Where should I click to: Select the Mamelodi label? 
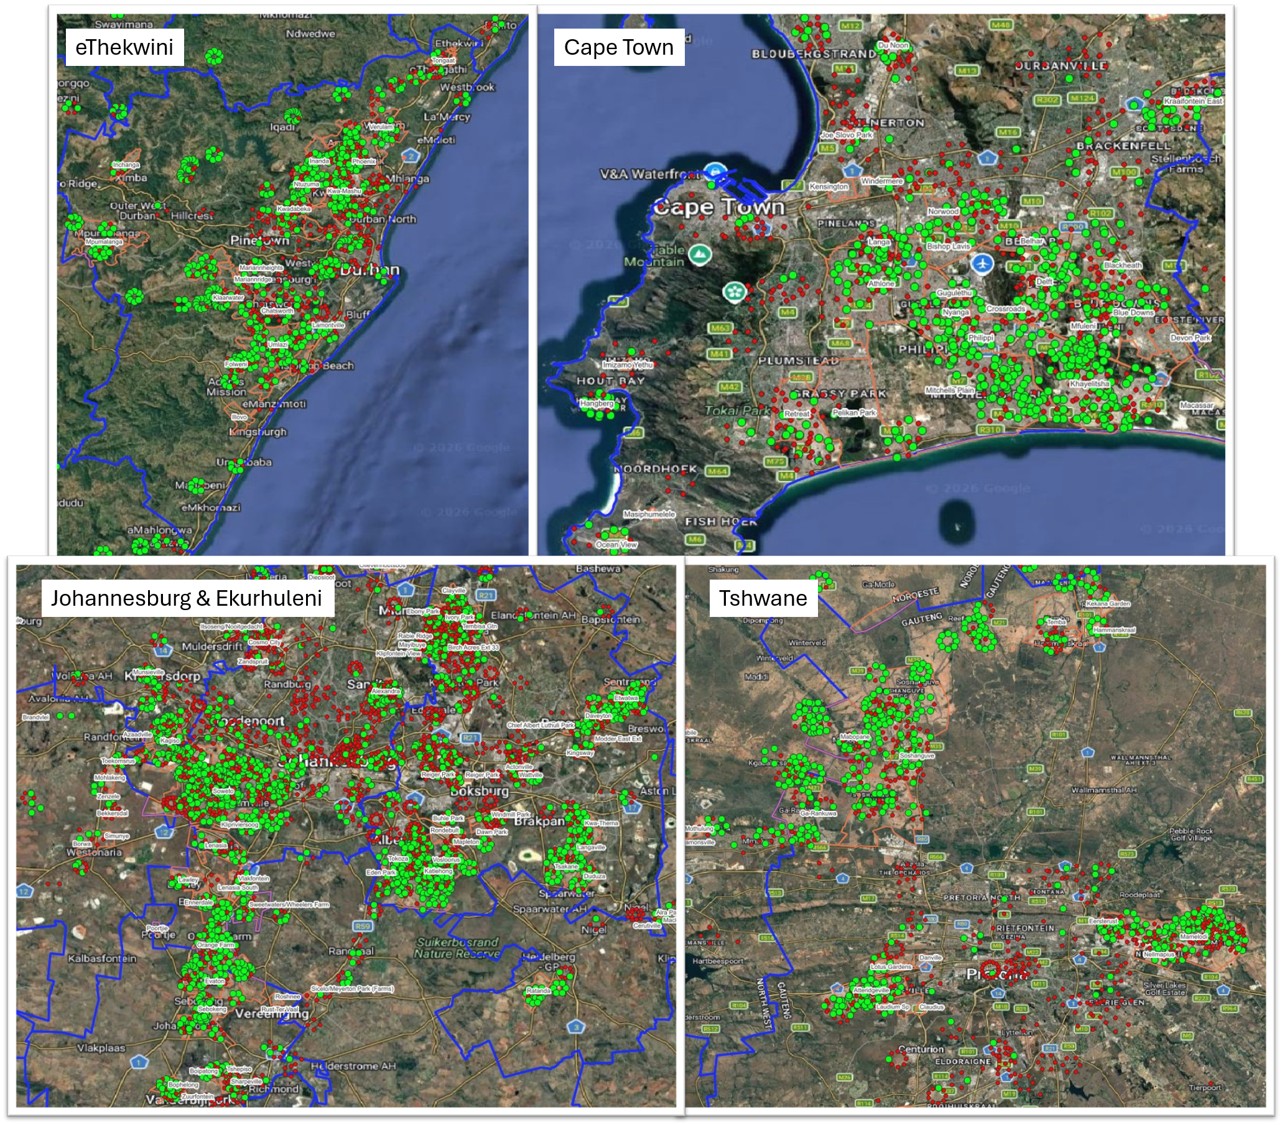pyautogui.click(x=1193, y=937)
